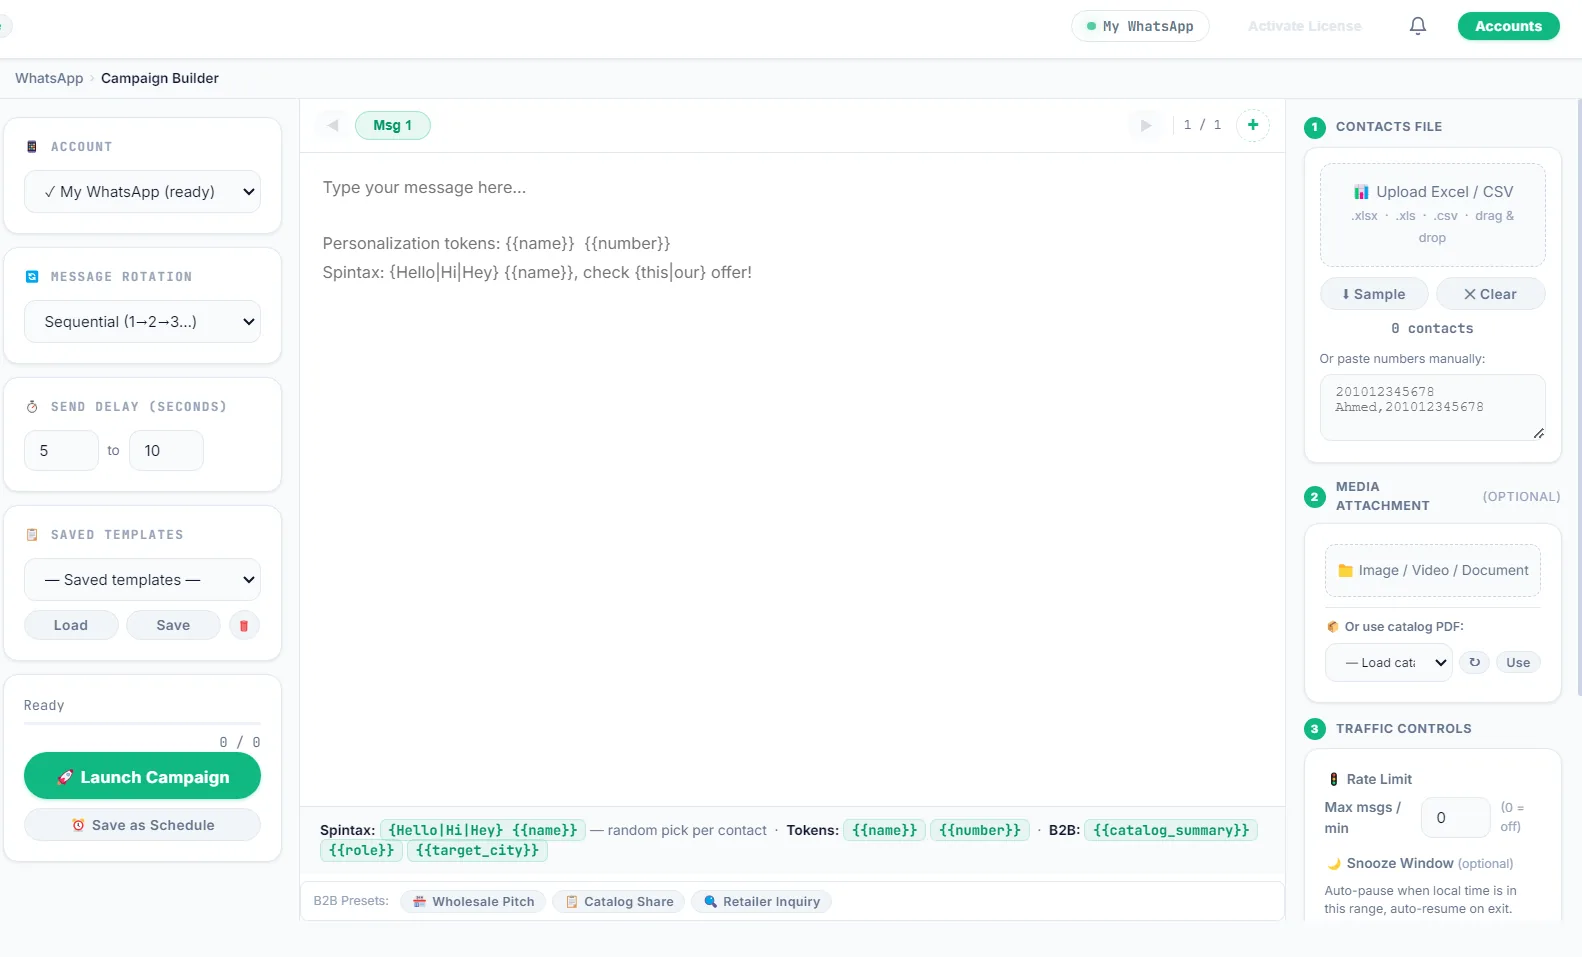Screen dimensions: 1582x957
Task: Insert the {Hello|Hi|Hey} {{name}} spintax chip
Action: (482, 830)
